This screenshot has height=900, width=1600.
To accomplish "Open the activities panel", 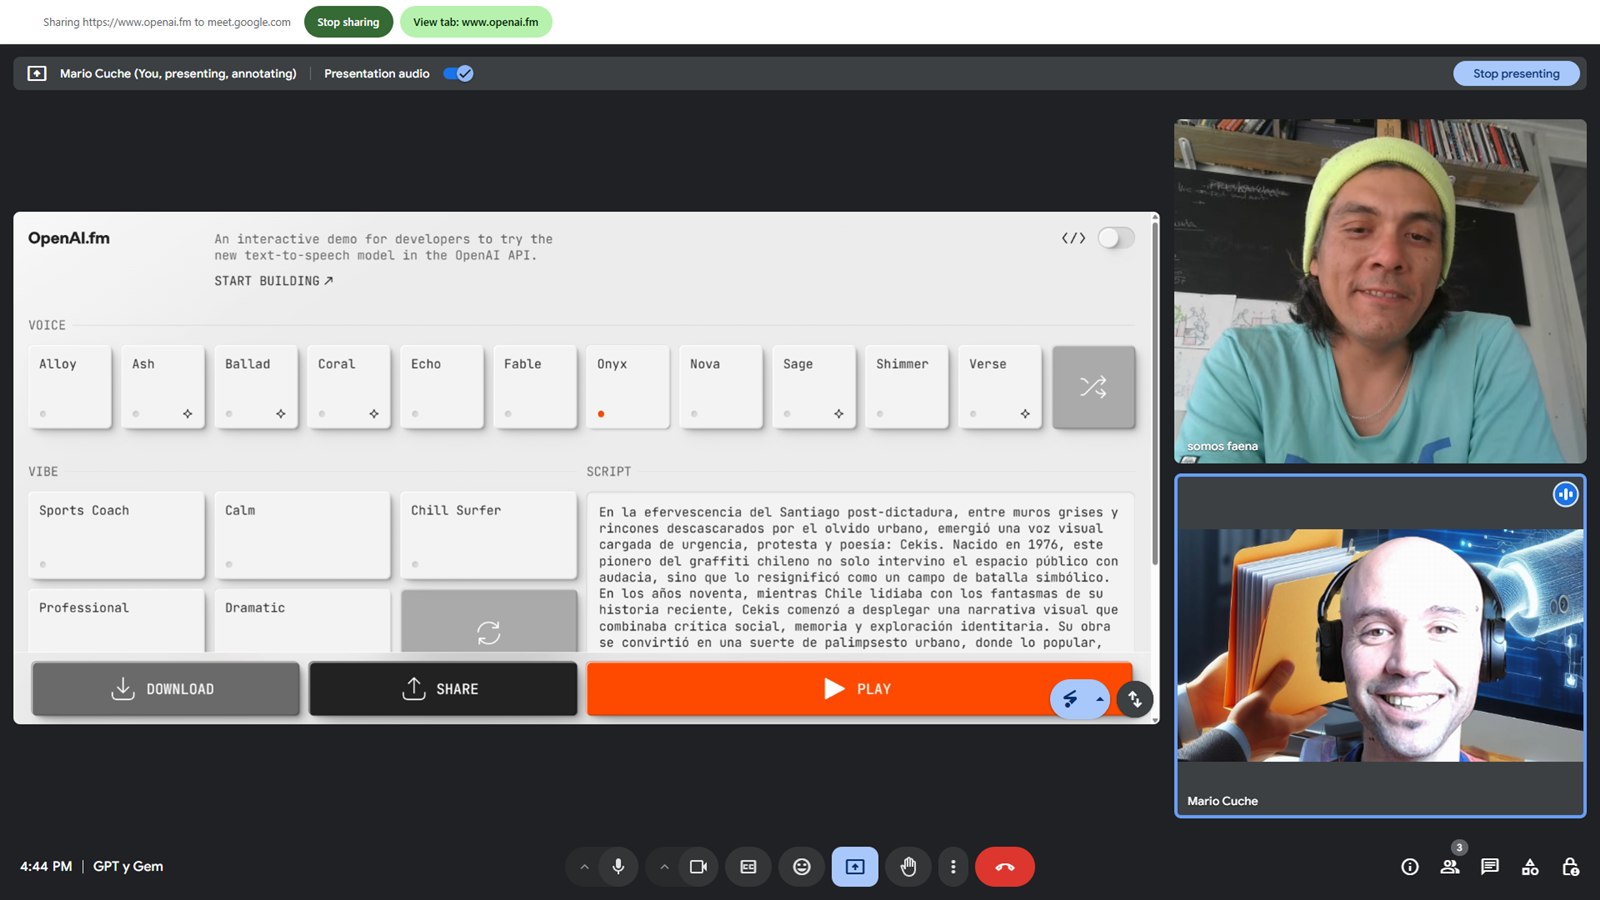I will click(1530, 867).
